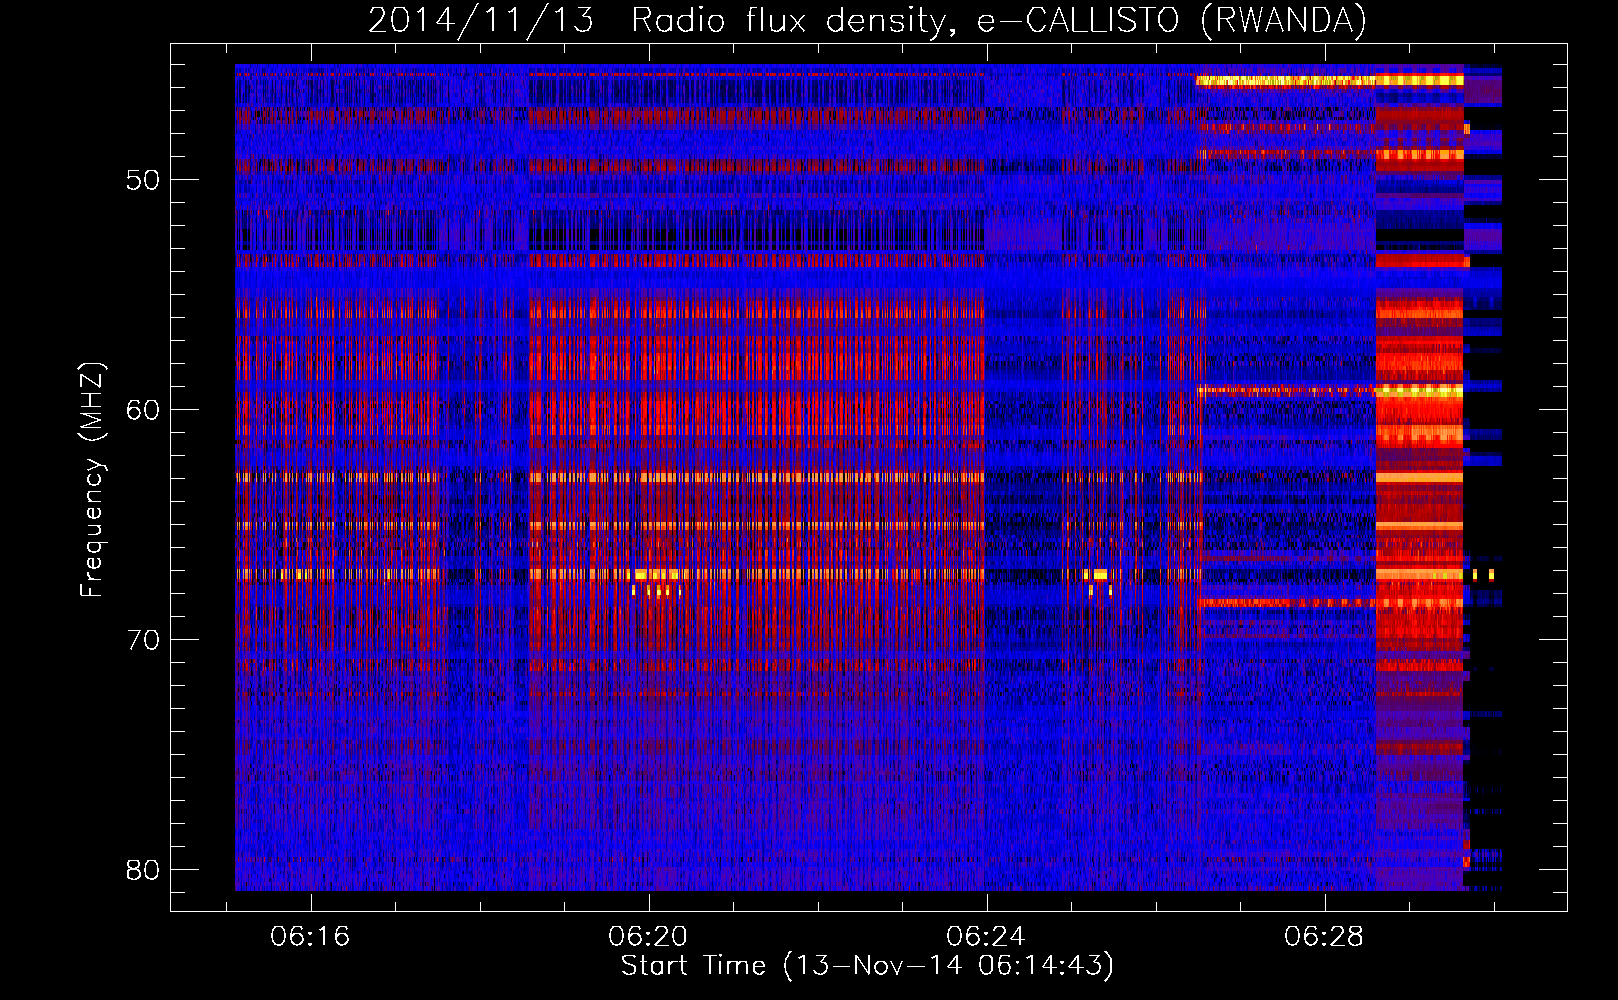Click the 70 frequency tick label

click(x=143, y=640)
